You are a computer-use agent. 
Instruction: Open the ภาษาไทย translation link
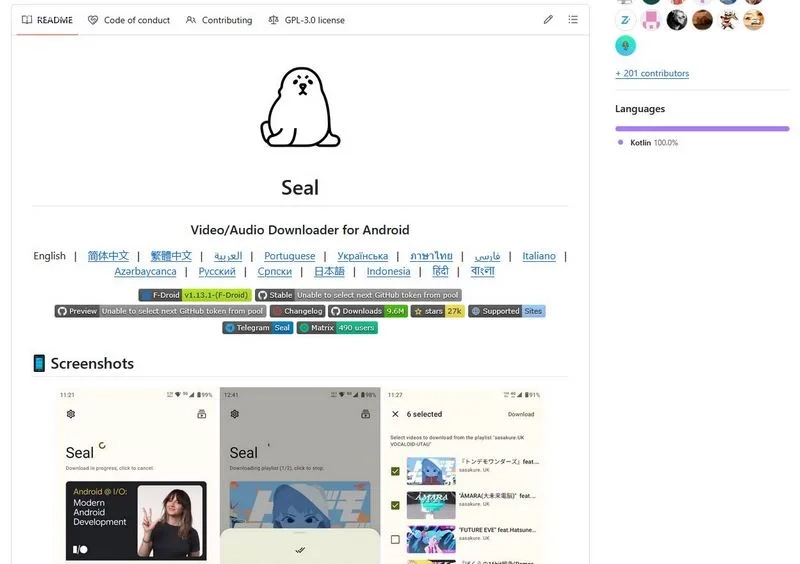tap(431, 256)
